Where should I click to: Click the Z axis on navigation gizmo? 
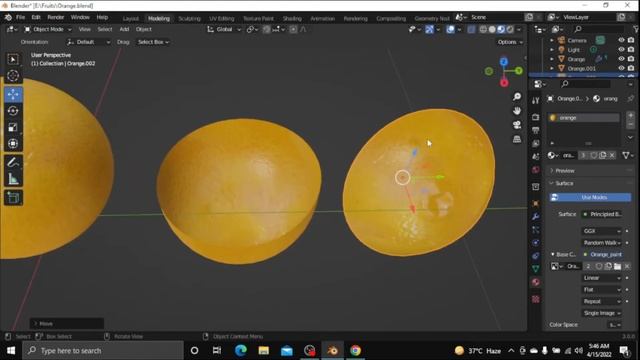click(504, 62)
